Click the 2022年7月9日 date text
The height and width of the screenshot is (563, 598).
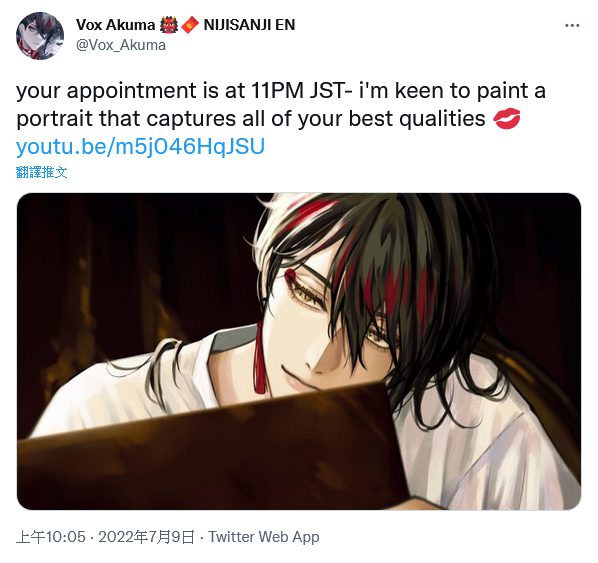(x=146, y=537)
